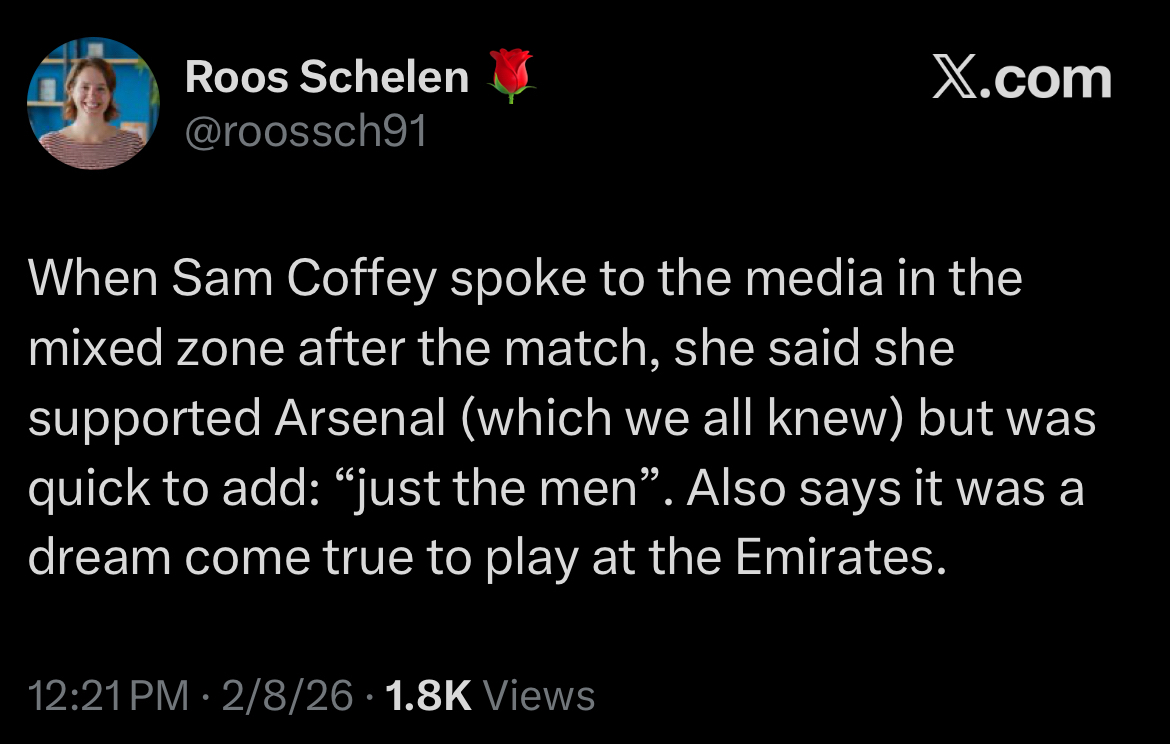The height and width of the screenshot is (744, 1170).
Task: Click the X logo in X.com
Action: (958, 79)
